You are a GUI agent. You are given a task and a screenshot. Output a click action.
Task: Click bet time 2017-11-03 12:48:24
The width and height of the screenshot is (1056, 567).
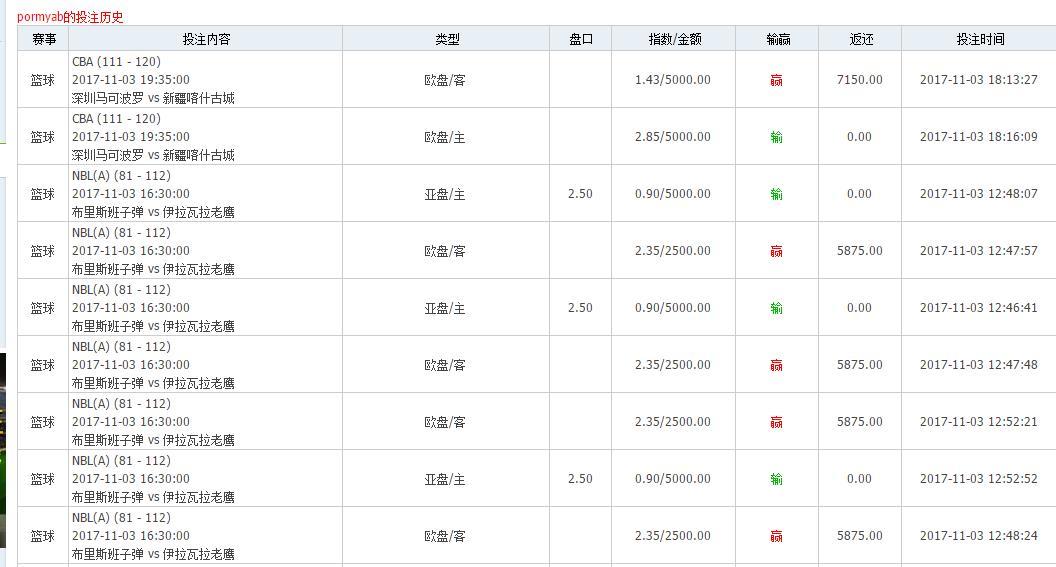979,536
